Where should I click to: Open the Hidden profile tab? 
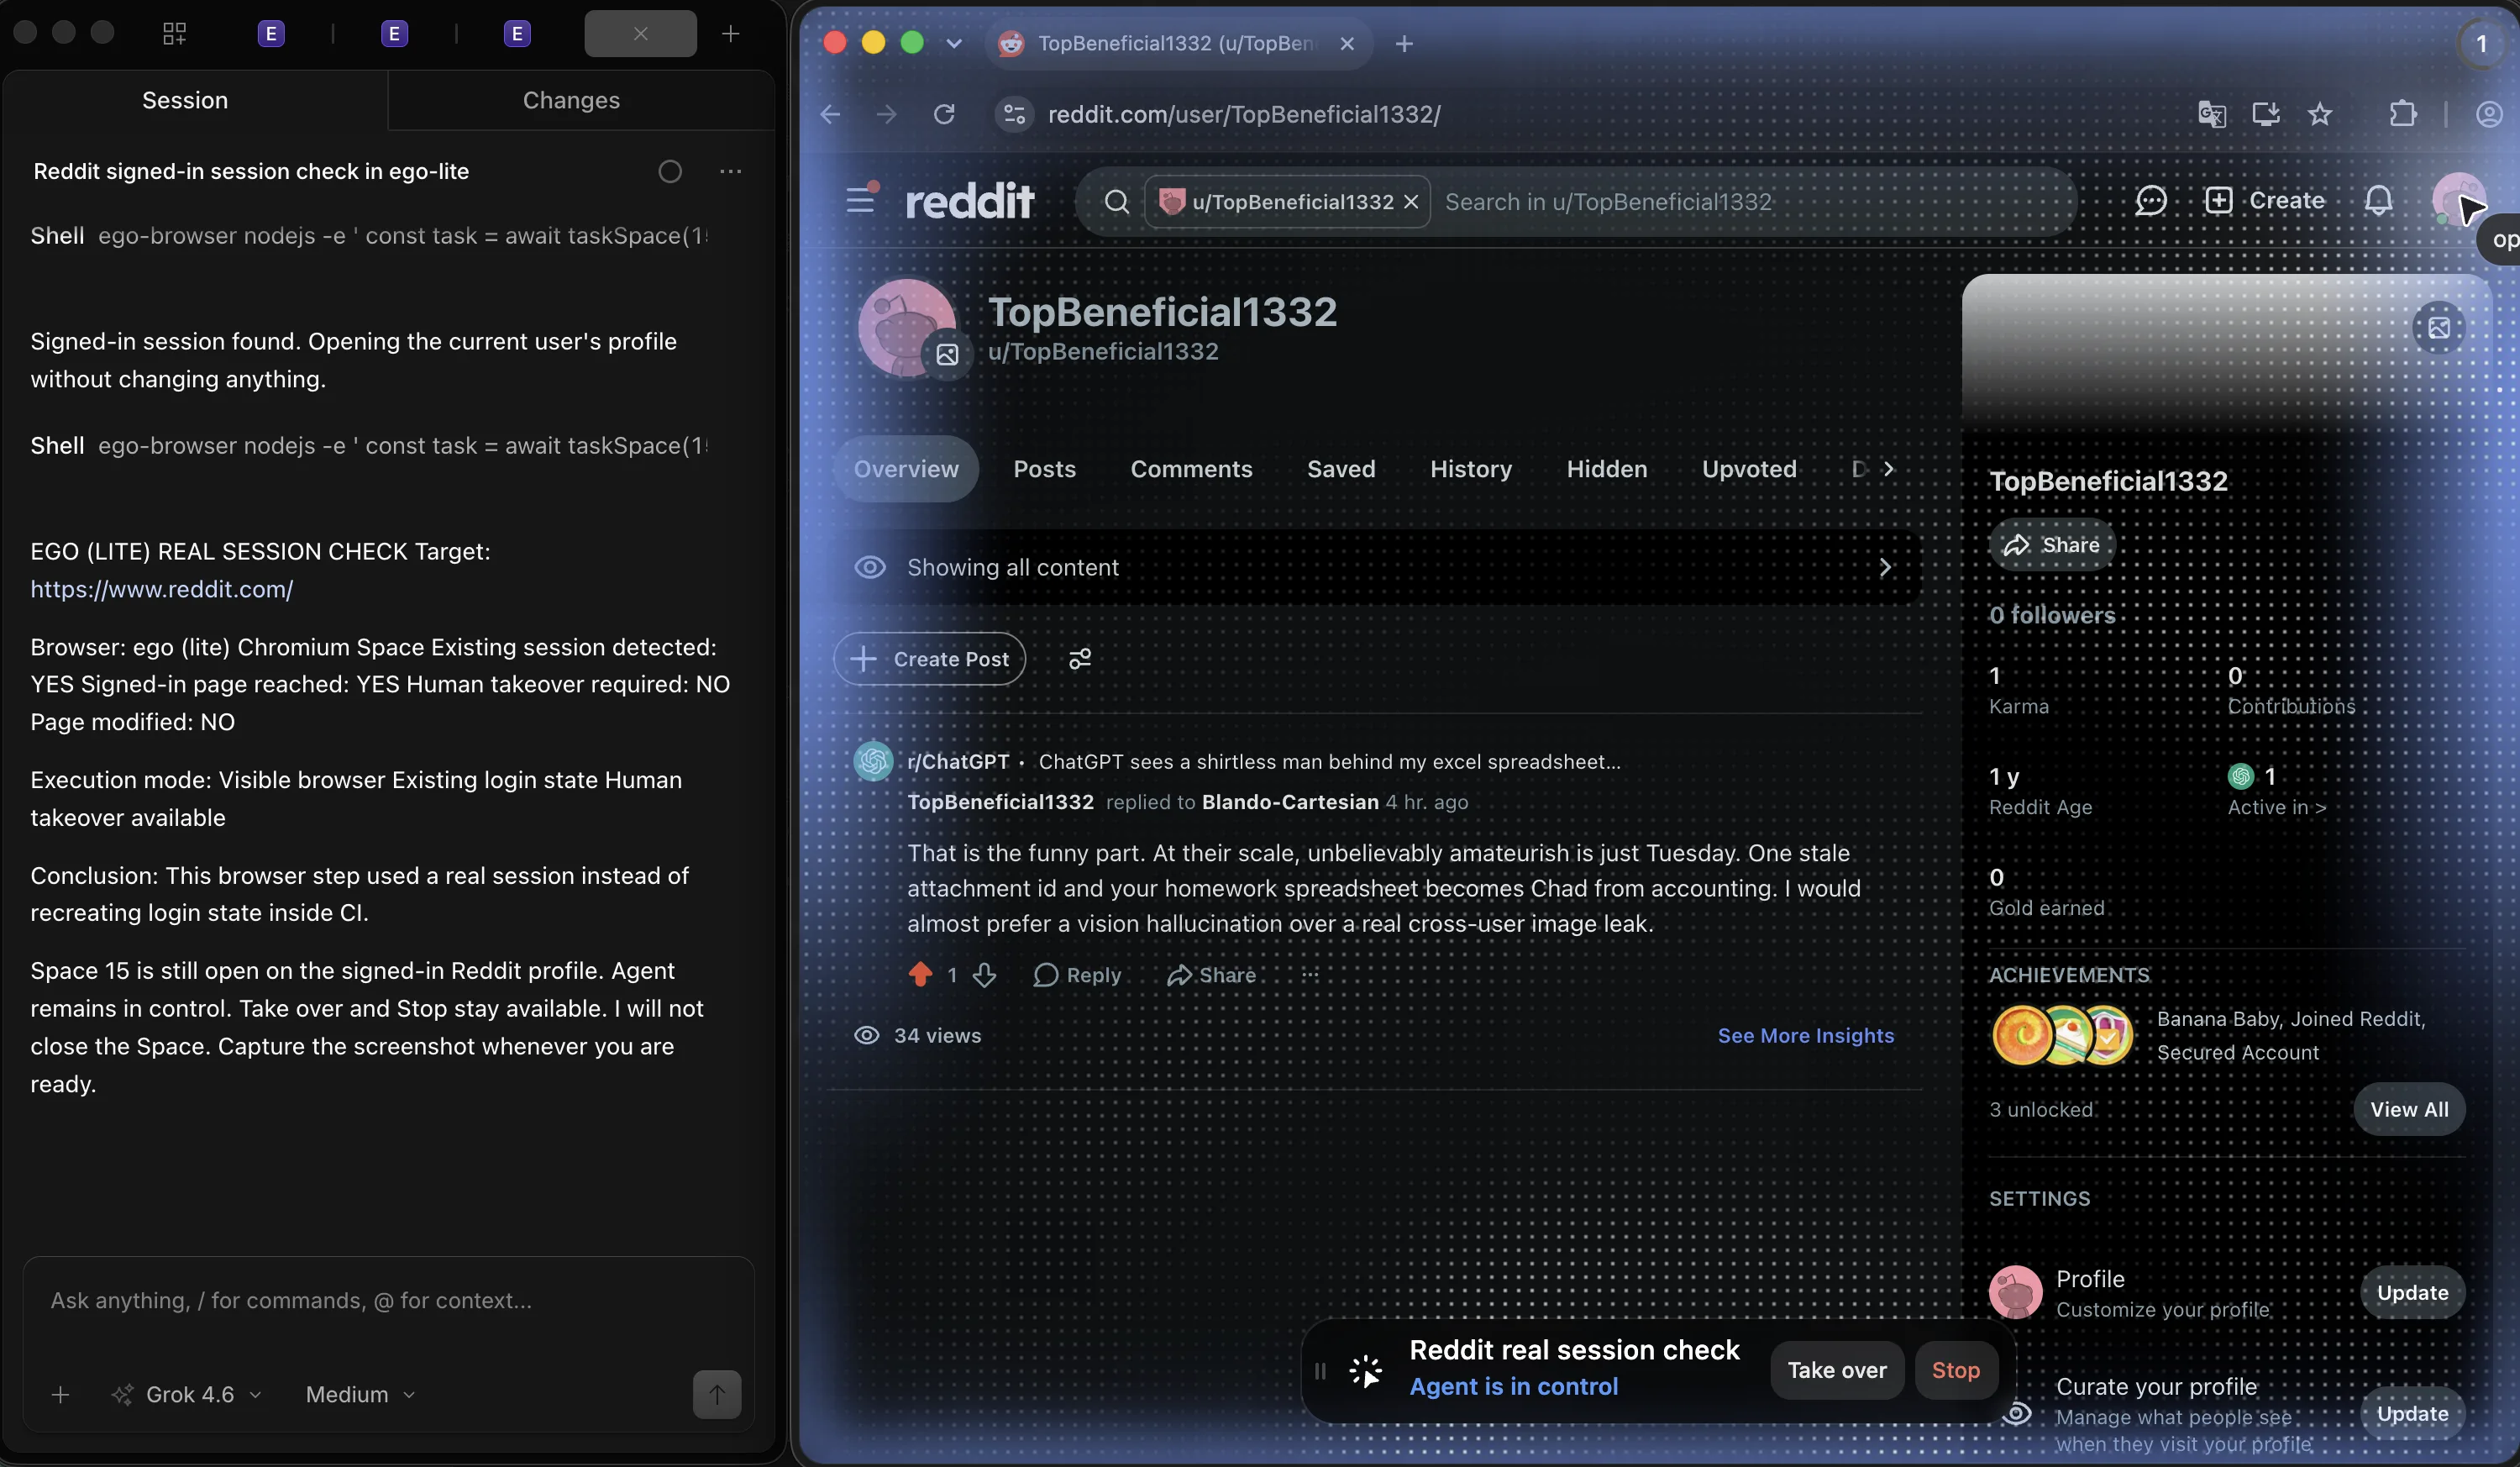[1606, 468]
